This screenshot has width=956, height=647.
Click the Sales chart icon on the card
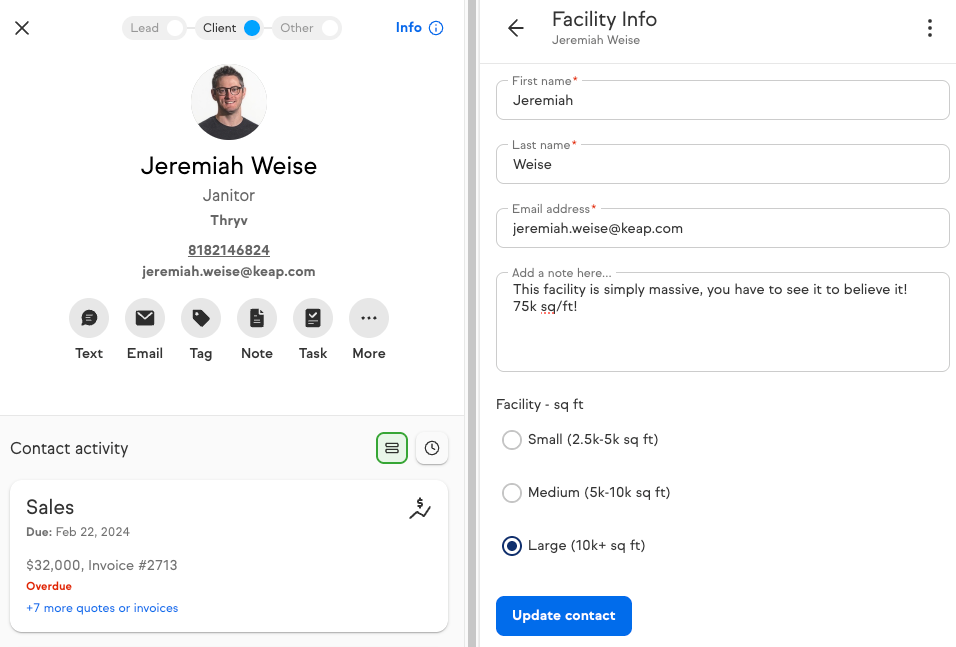[x=419, y=509]
